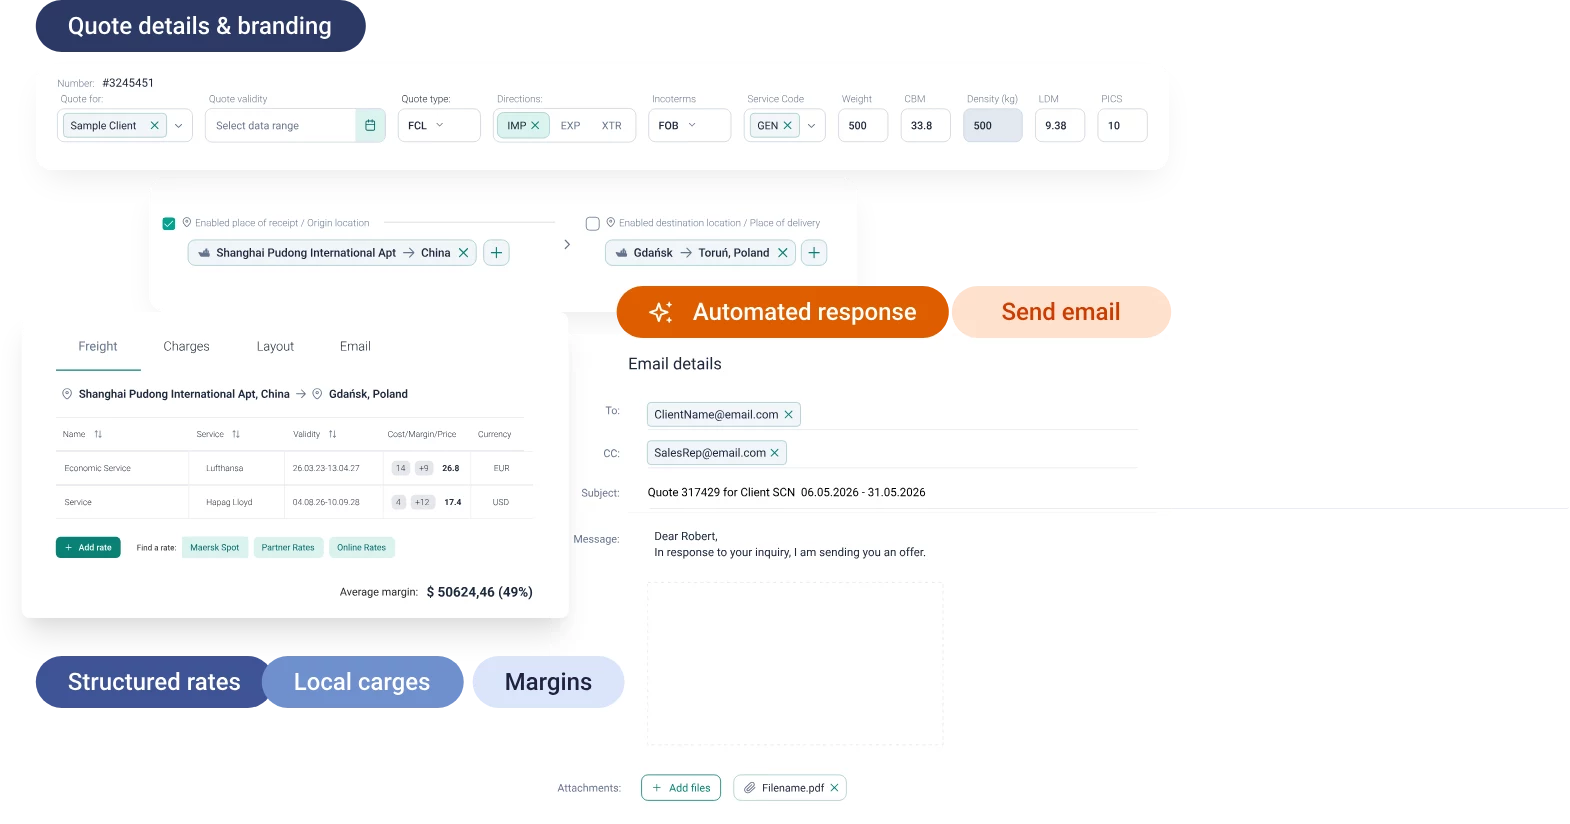
Task: Open the FCL quote type dropdown
Action: point(439,126)
